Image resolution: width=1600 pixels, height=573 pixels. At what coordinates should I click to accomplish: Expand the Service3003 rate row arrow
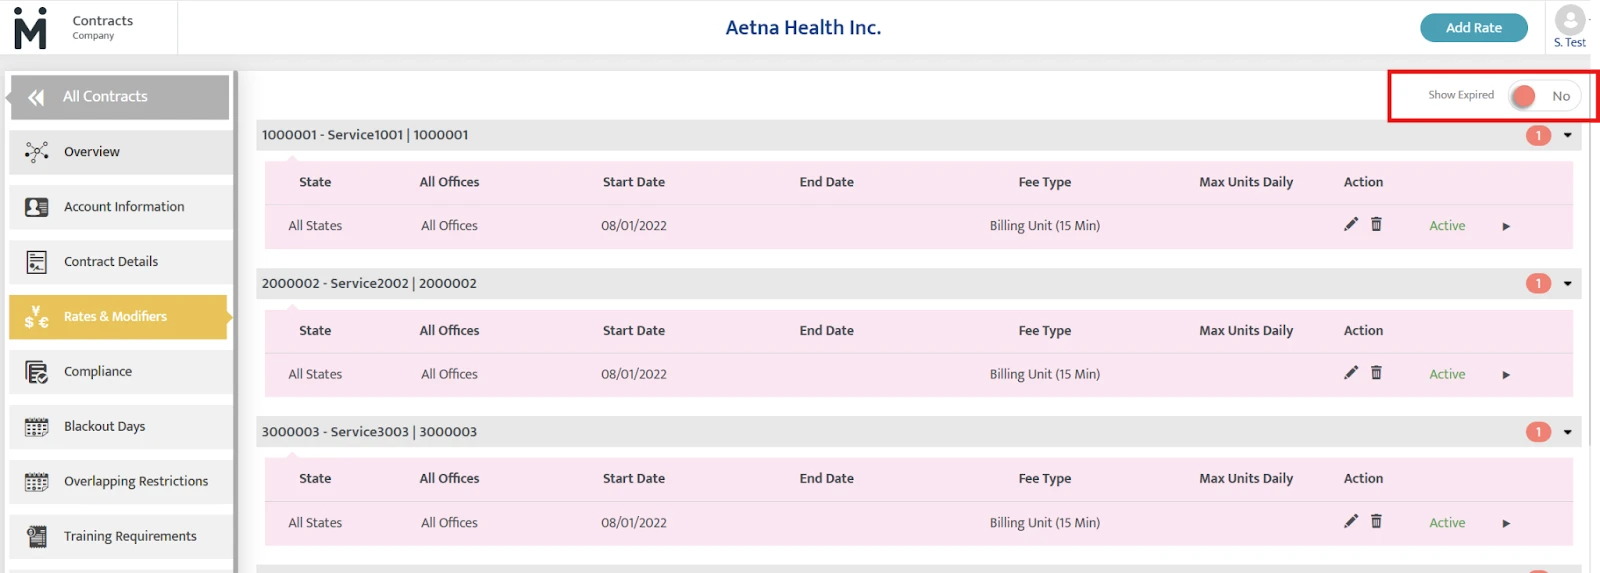point(1506,523)
